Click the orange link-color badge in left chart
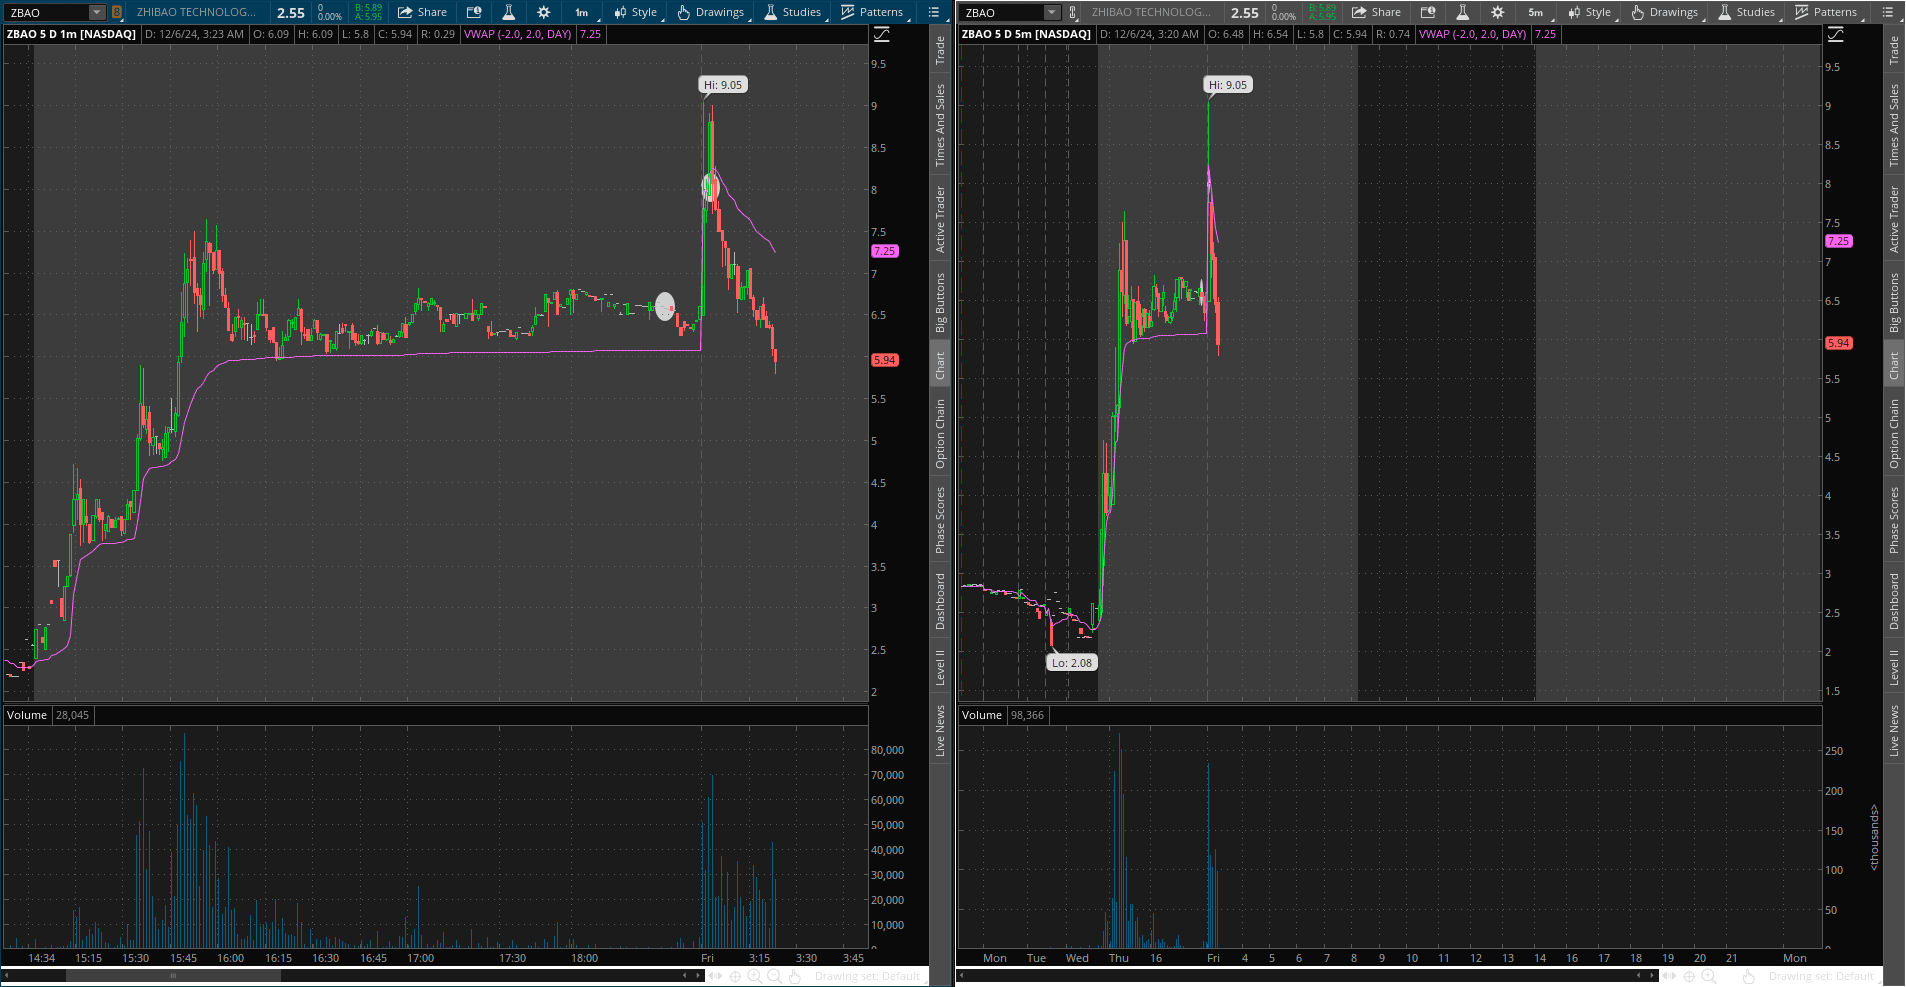Viewport: 1906px width, 987px height. [117, 12]
